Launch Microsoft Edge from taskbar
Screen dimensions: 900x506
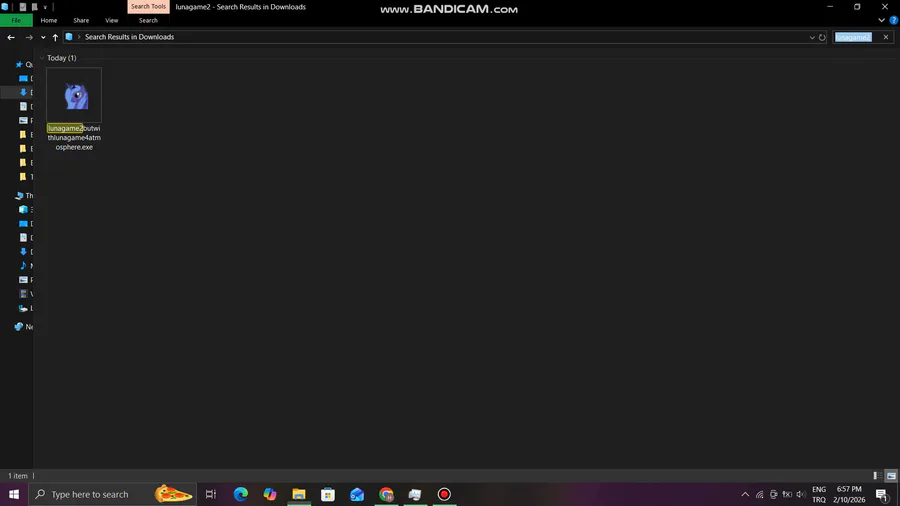pos(241,494)
